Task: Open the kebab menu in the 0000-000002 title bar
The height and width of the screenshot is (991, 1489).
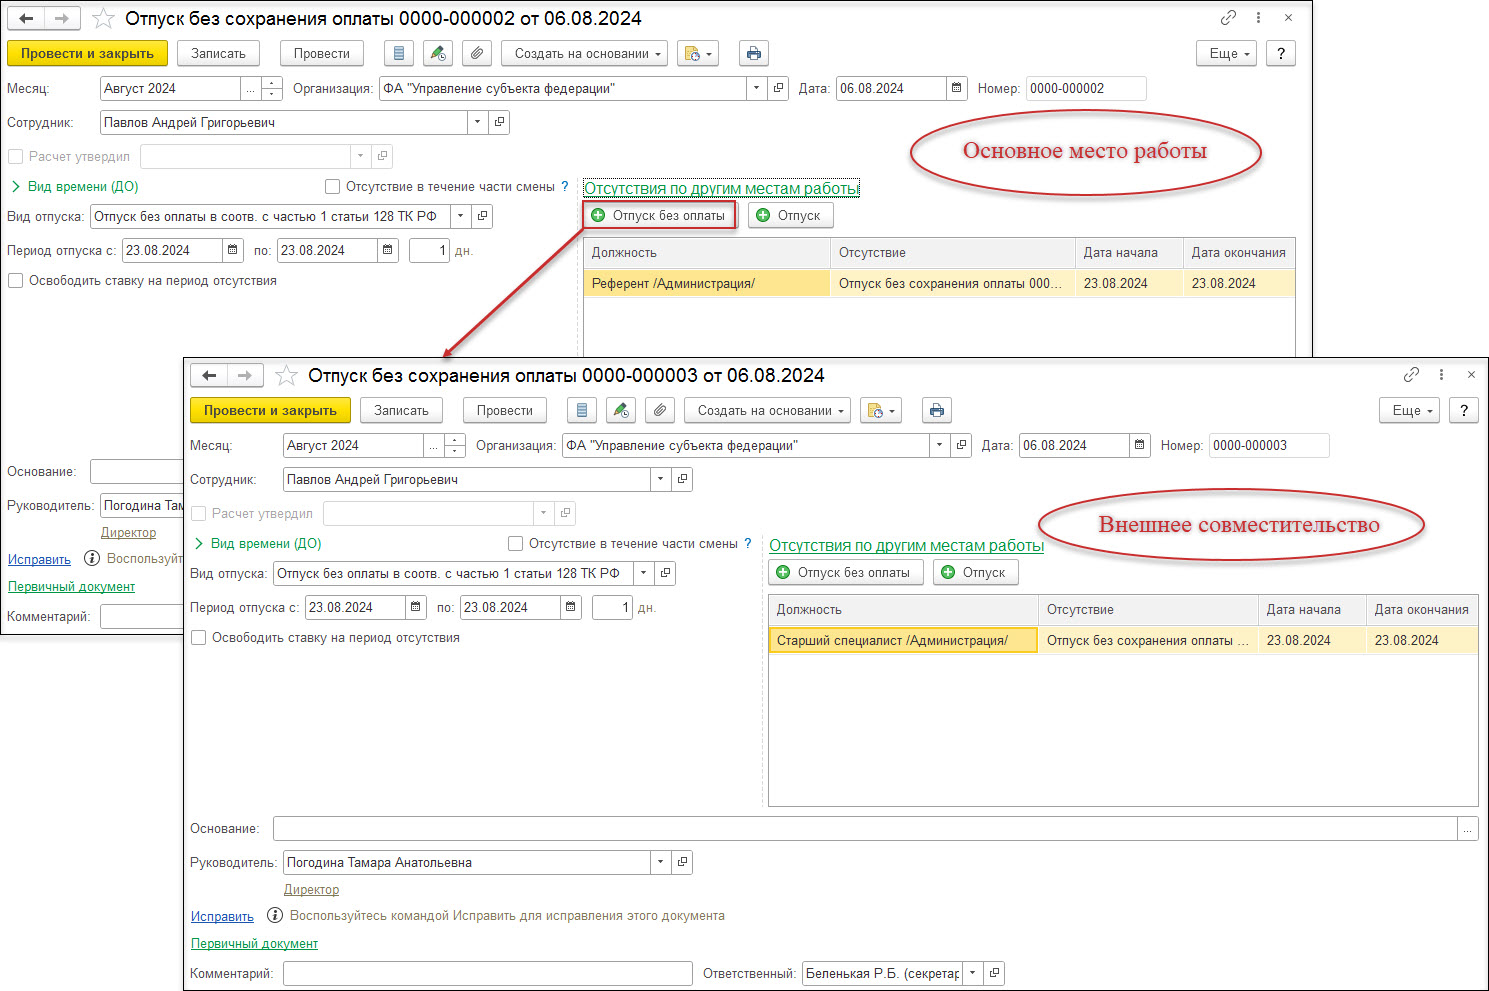Action: point(1258,18)
